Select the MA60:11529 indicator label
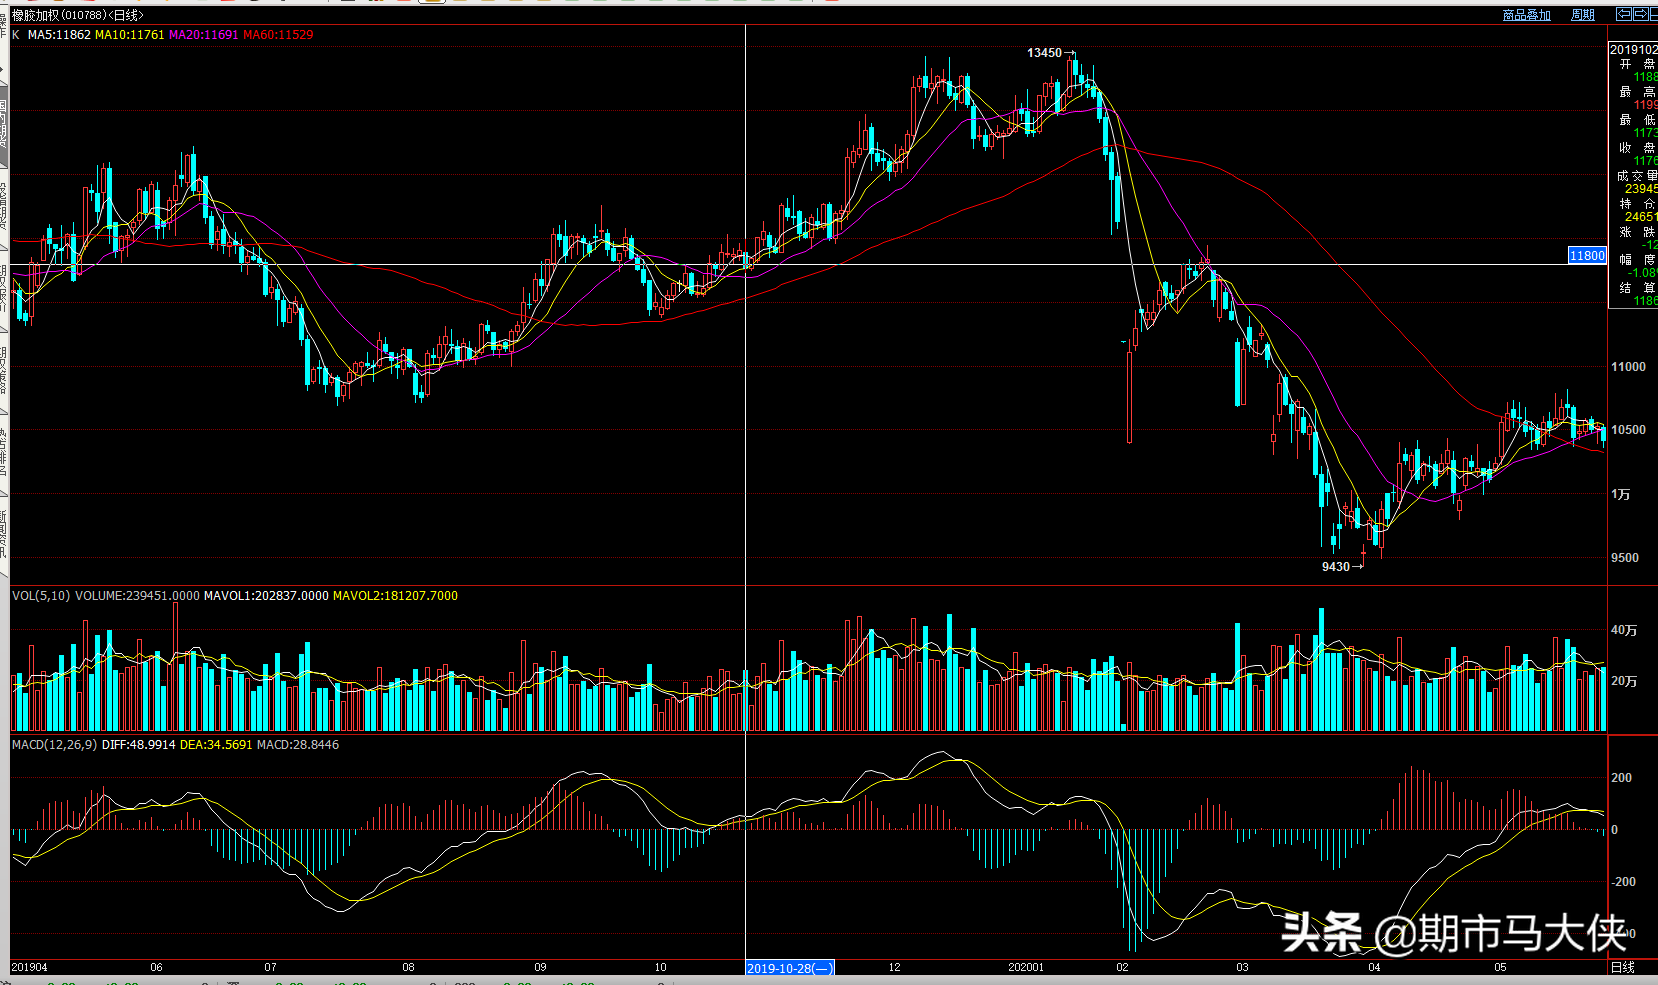 tap(278, 34)
